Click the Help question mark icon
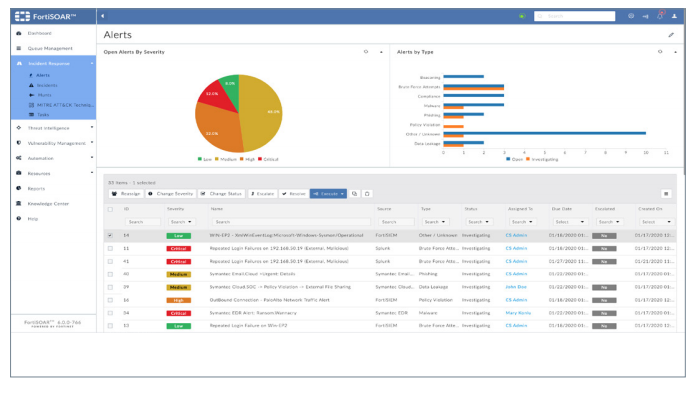Image resolution: width=698 pixels, height=395 pixels. (19, 219)
